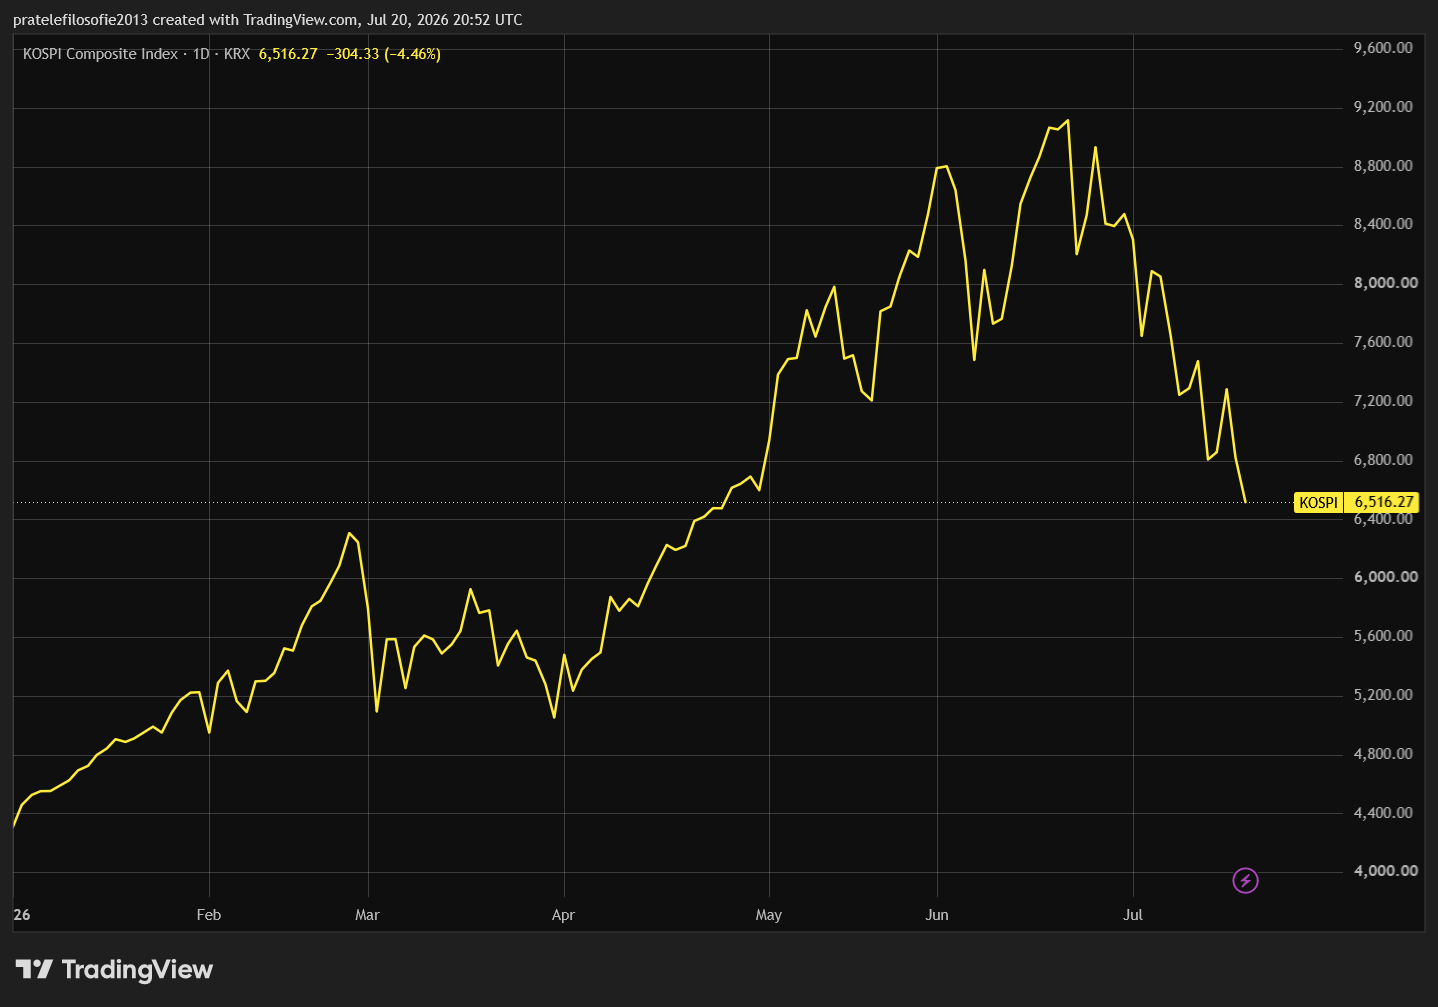Click the 9,200.00 price scale label
Image resolution: width=1438 pixels, height=1007 pixels.
[x=1384, y=107]
